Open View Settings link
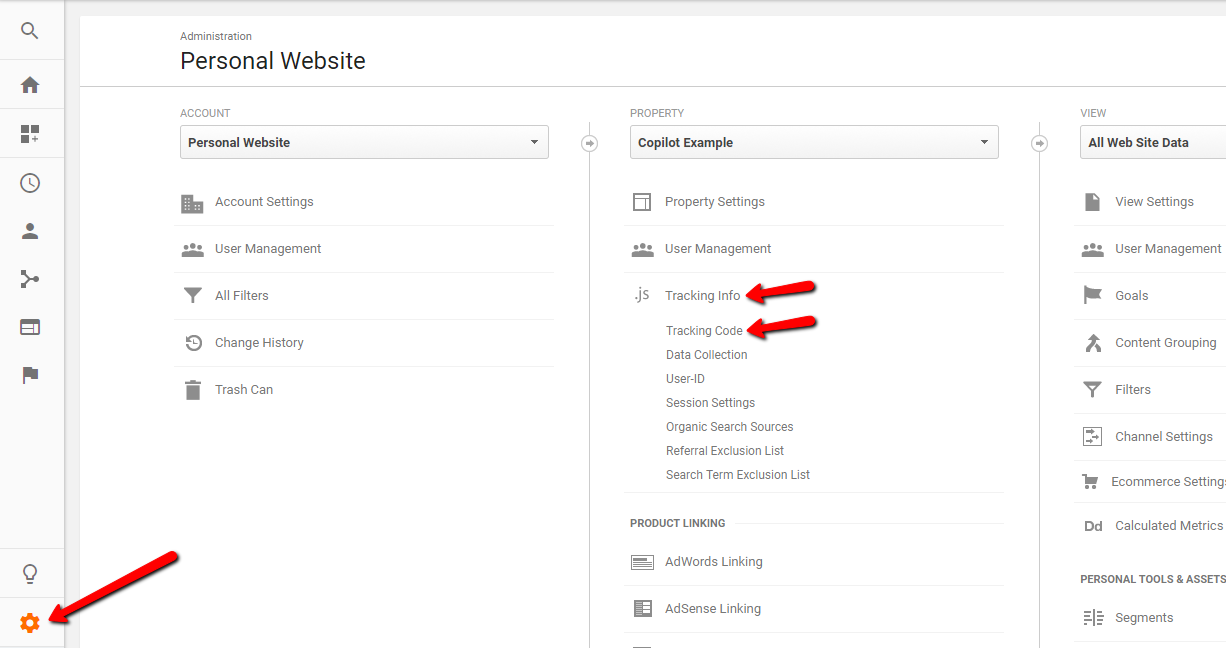Screen dimensions: 1226x648 [1154, 202]
